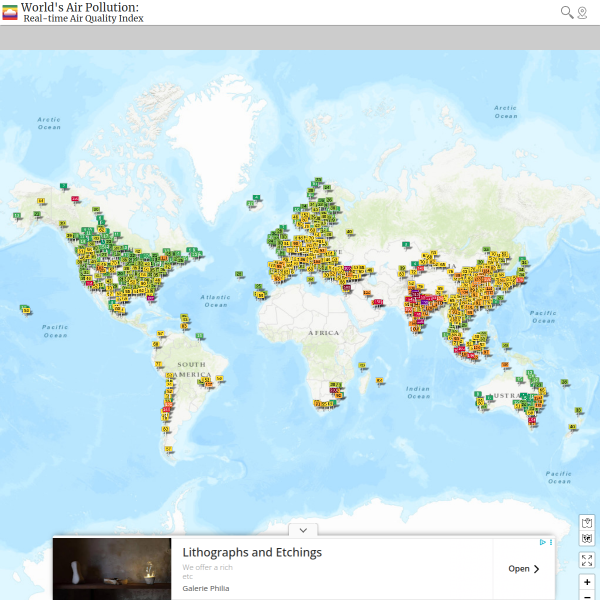
Task: Select the green marker in mid-Atlantic Azores
Action: coord(239,274)
